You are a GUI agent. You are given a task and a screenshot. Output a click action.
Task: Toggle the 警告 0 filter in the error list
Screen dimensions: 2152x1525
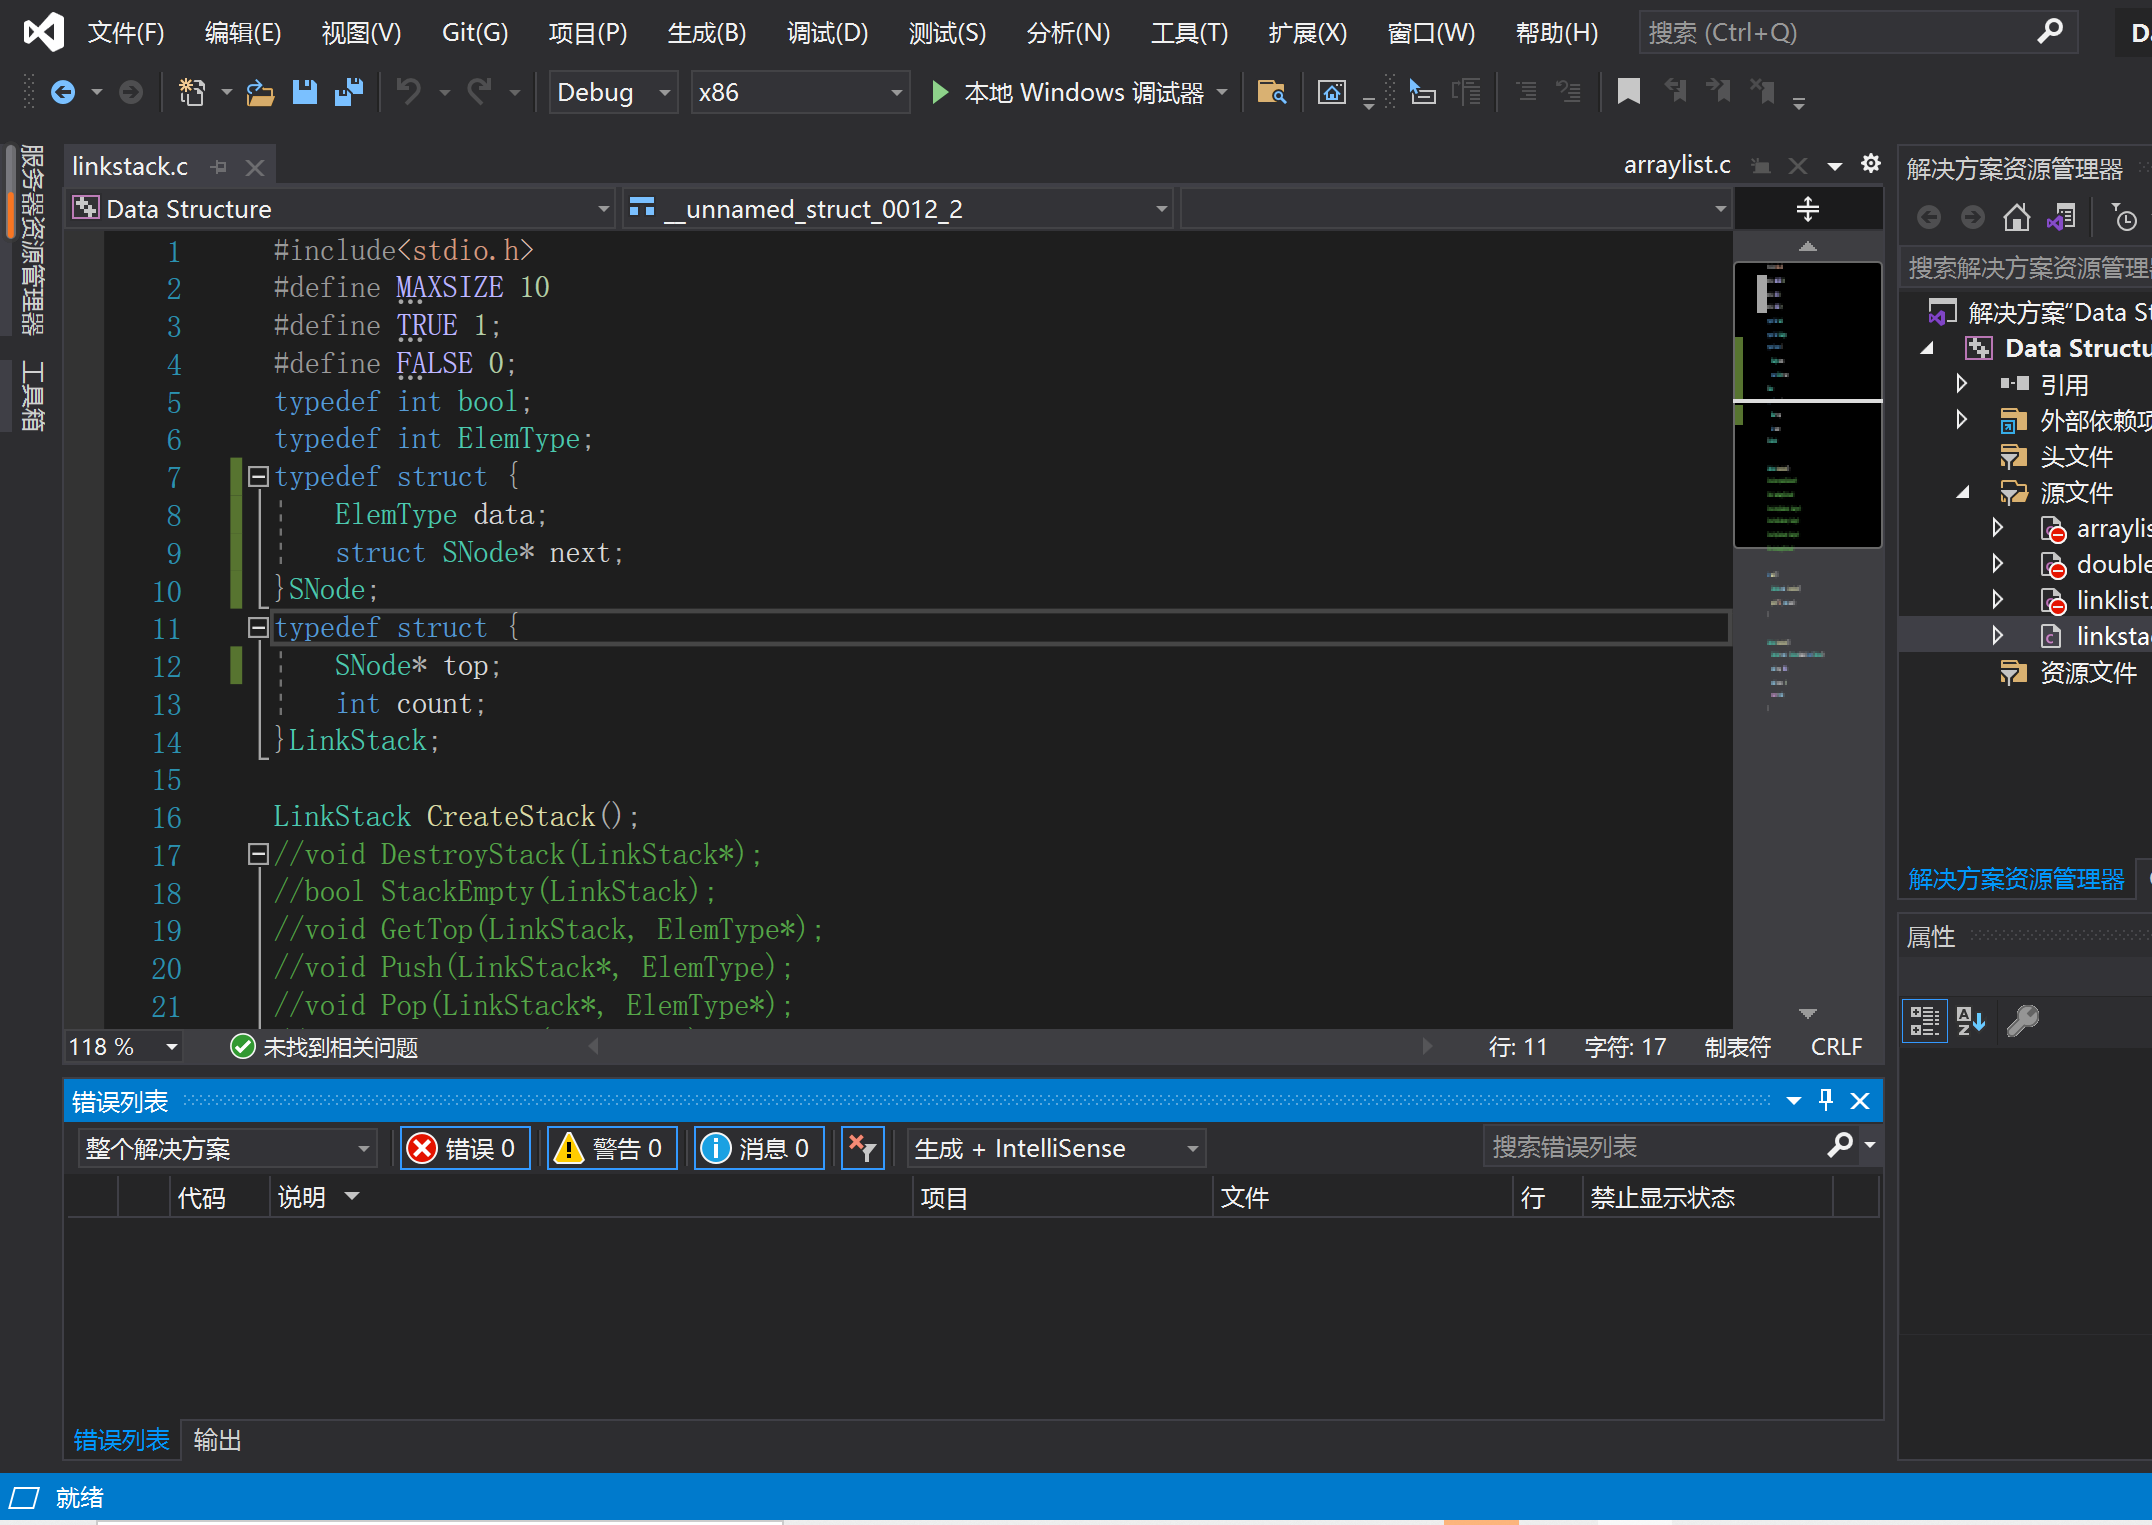pyautogui.click(x=611, y=1147)
